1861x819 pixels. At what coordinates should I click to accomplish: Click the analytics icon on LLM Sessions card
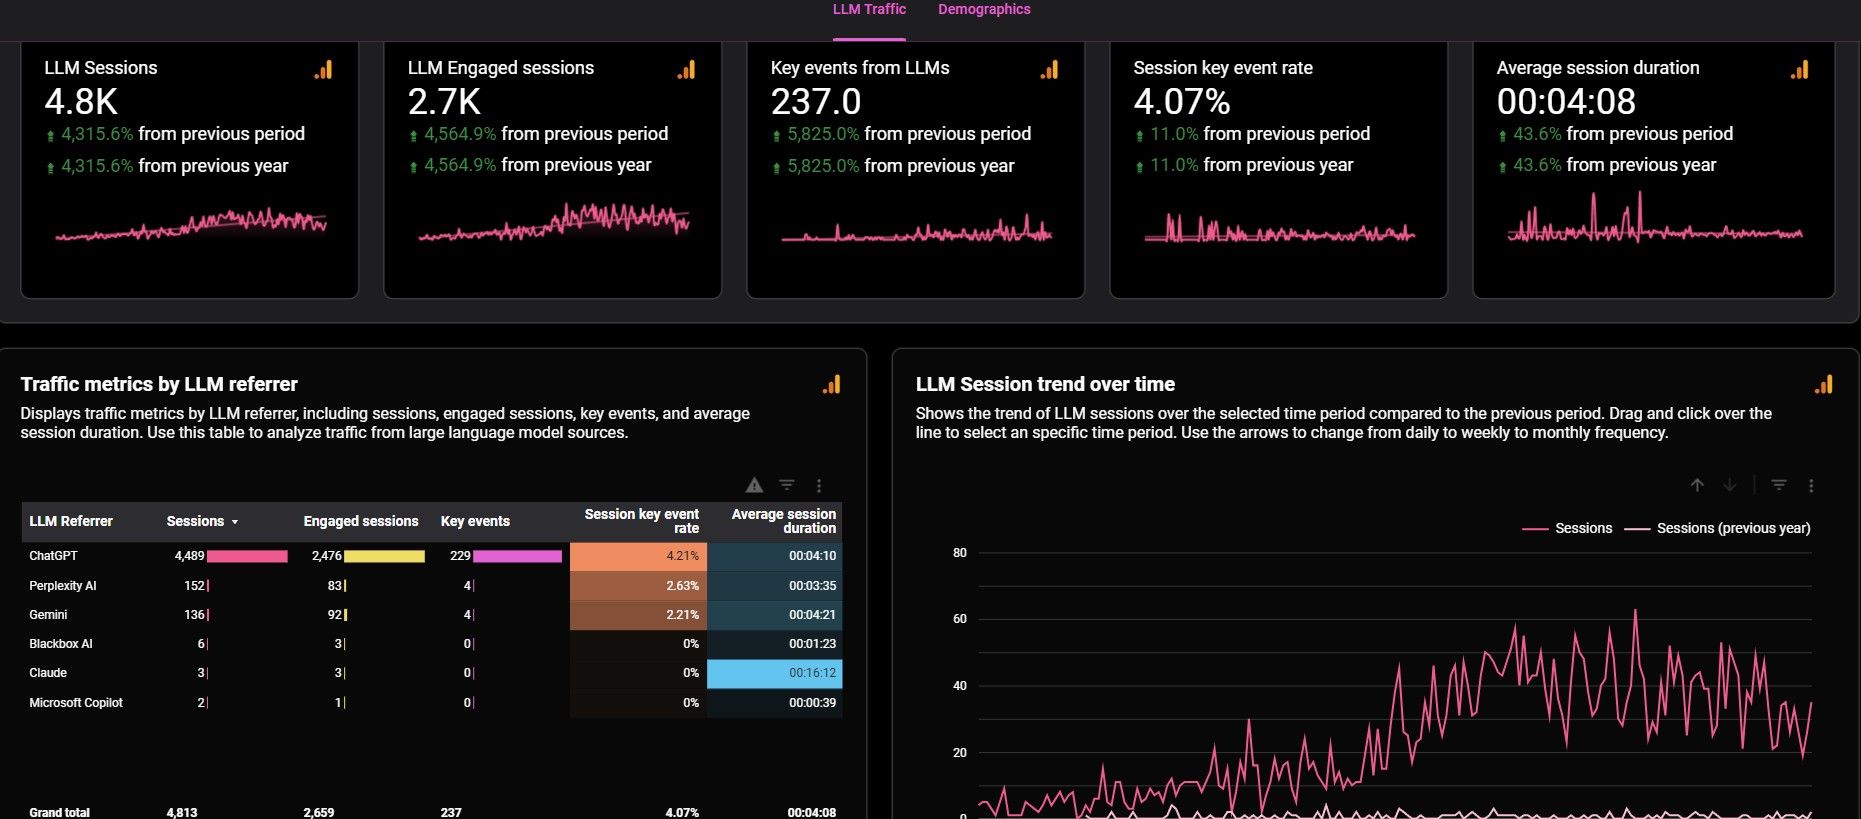(323, 70)
